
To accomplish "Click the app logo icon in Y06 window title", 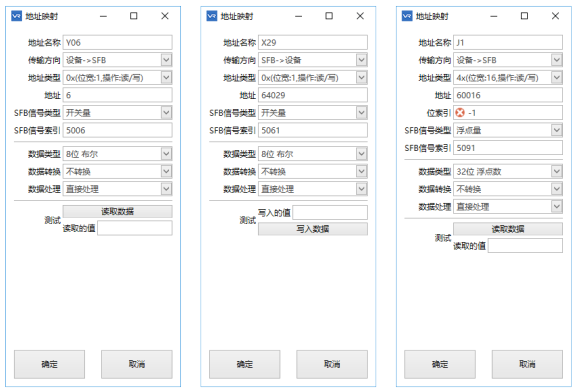I will [17, 16].
